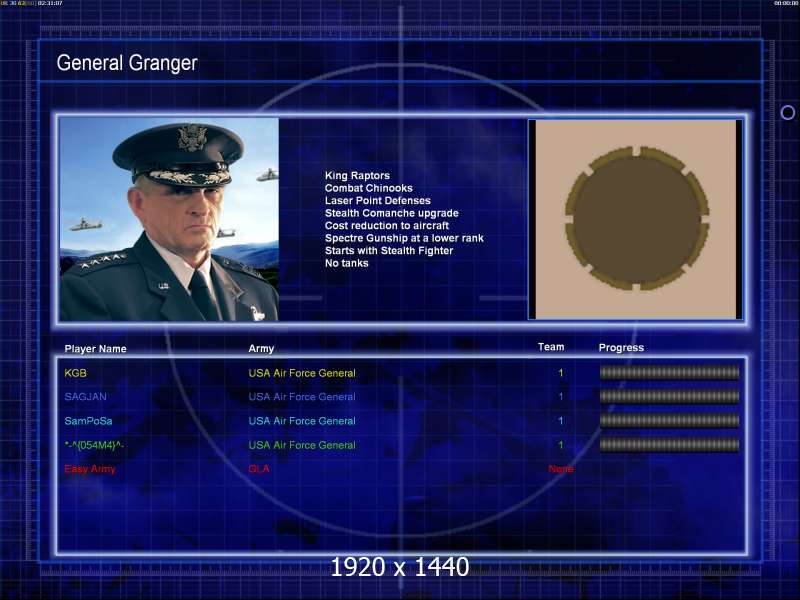Click the GLA army entry
This screenshot has height=600, width=800.
[259, 469]
